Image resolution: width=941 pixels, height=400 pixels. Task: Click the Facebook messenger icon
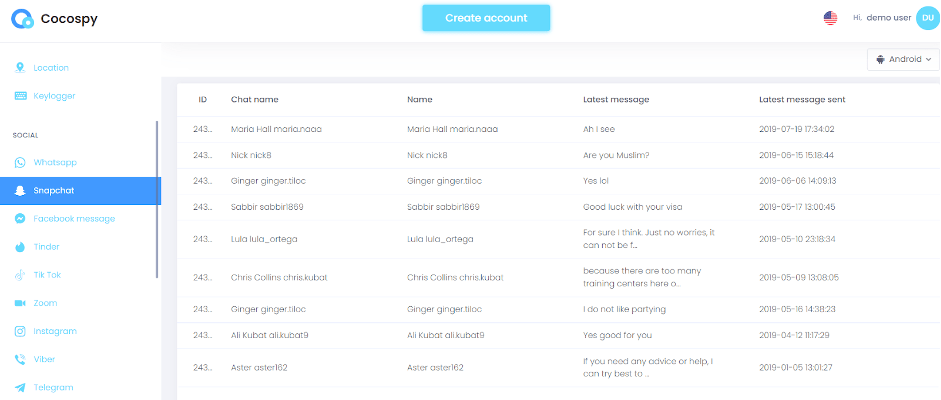point(20,219)
